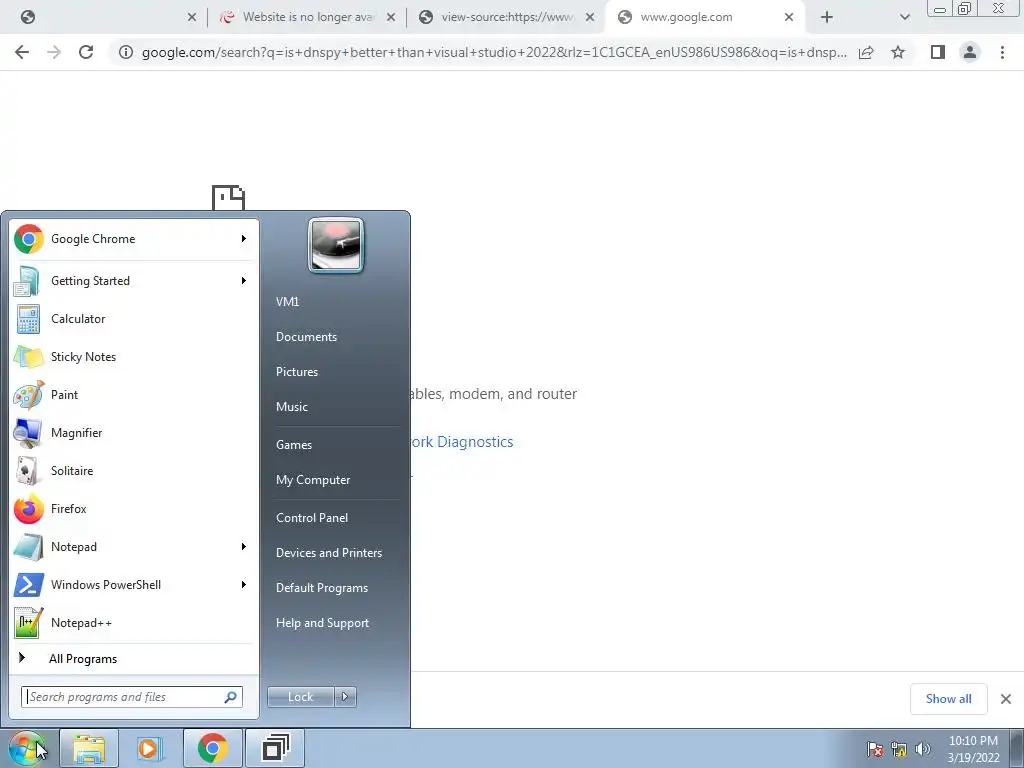The width and height of the screenshot is (1024, 768).
Task: Switch to the first untitled tab
Action: click(x=106, y=17)
